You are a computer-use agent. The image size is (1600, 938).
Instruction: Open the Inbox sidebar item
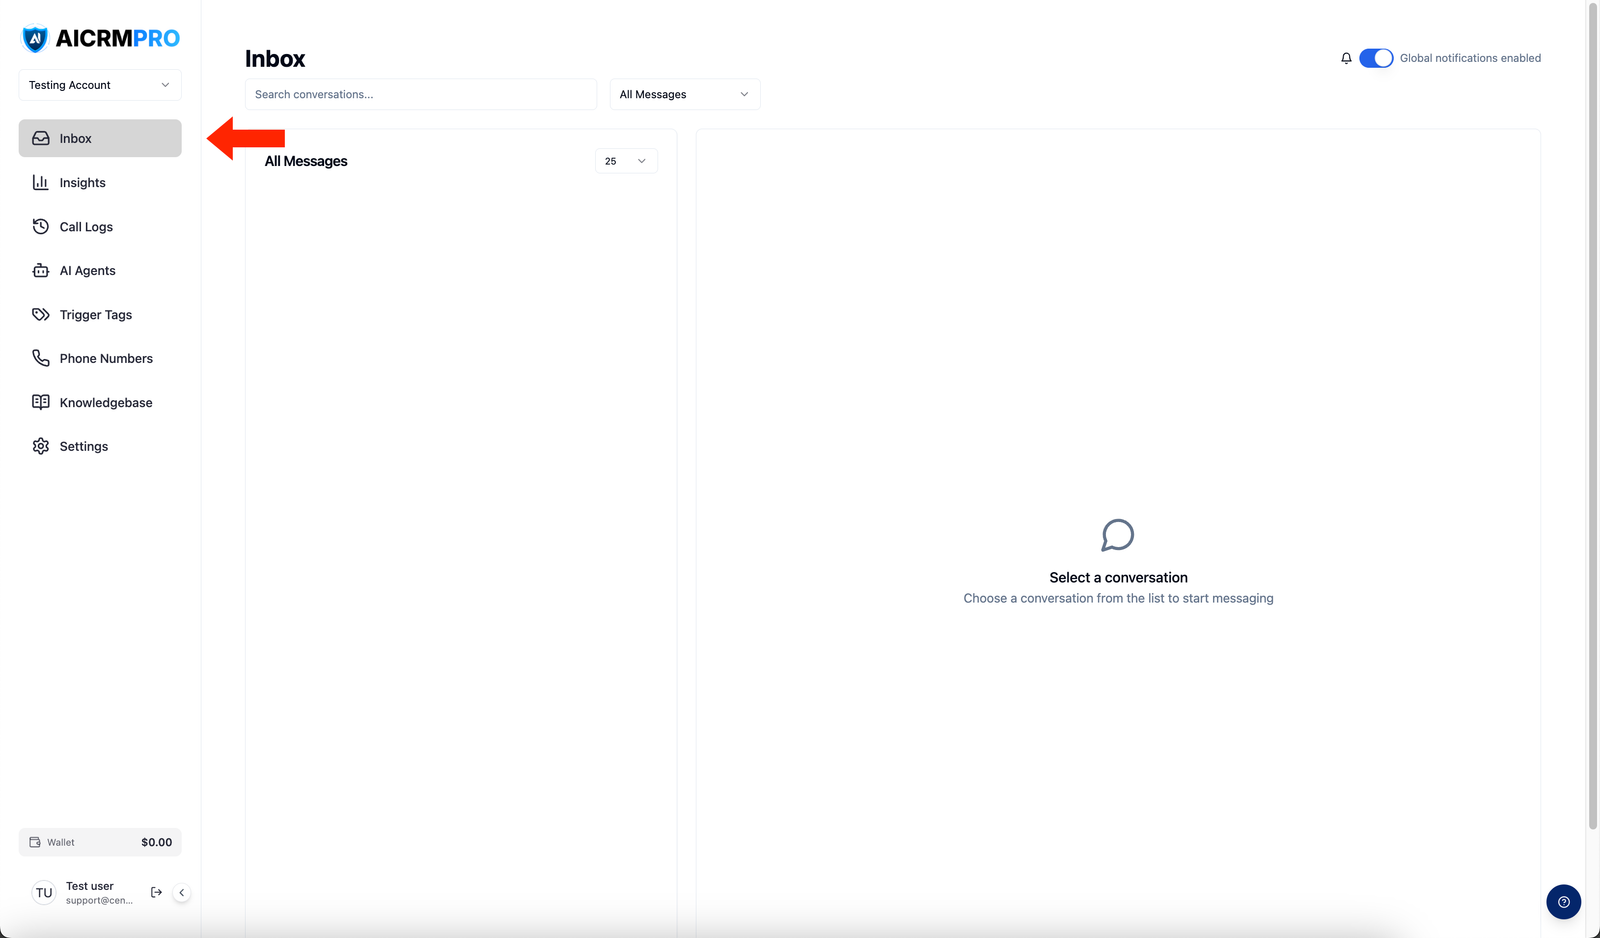[x=100, y=138]
